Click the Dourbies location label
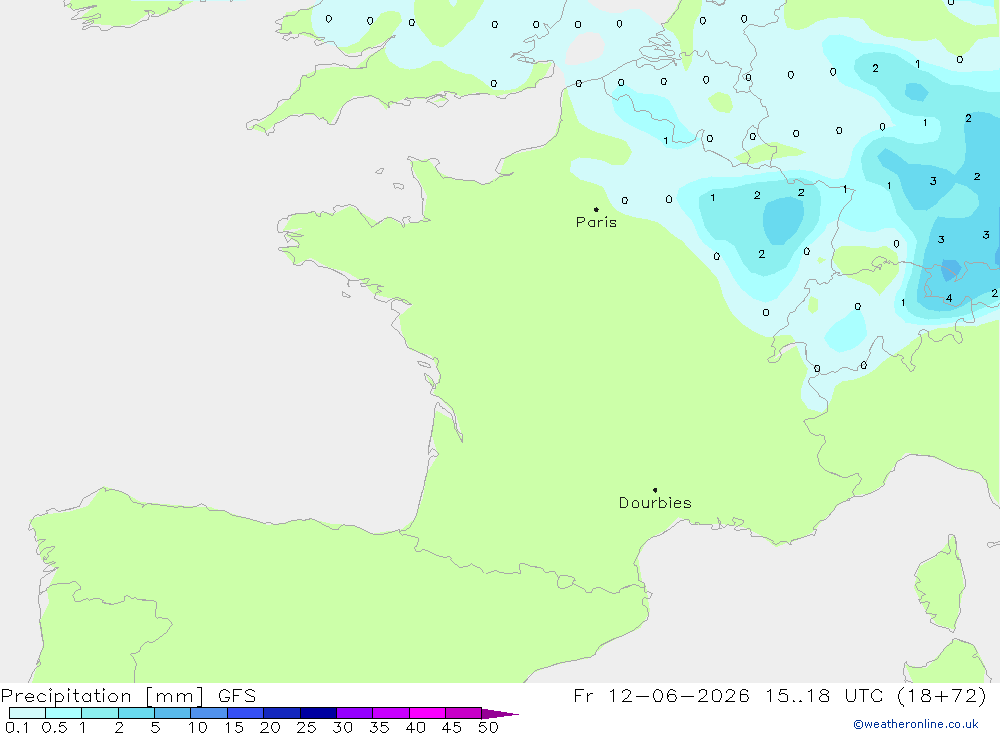 coord(655,503)
